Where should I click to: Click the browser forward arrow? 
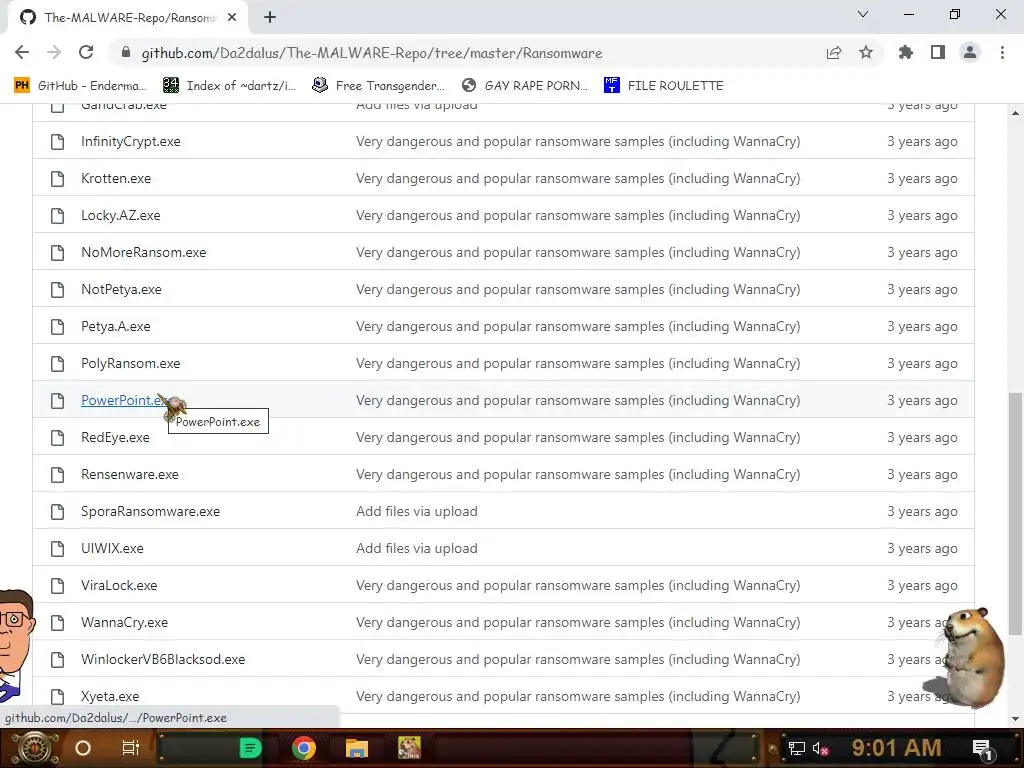coord(54,52)
